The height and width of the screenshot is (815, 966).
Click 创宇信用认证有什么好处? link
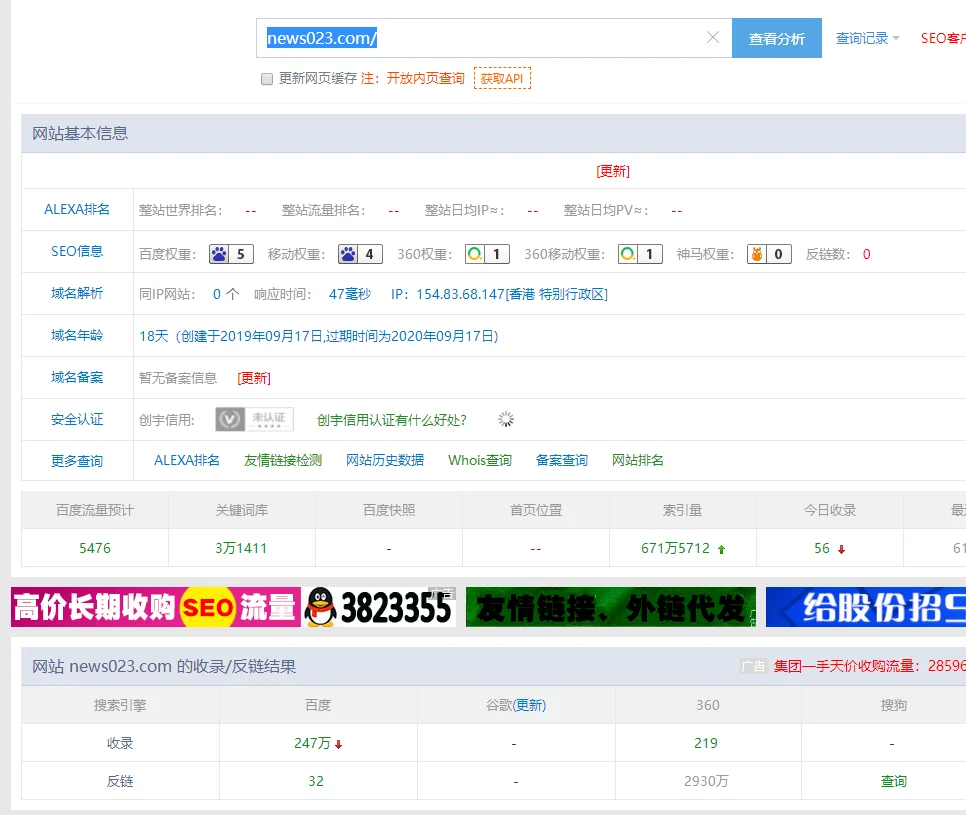pyautogui.click(x=392, y=420)
